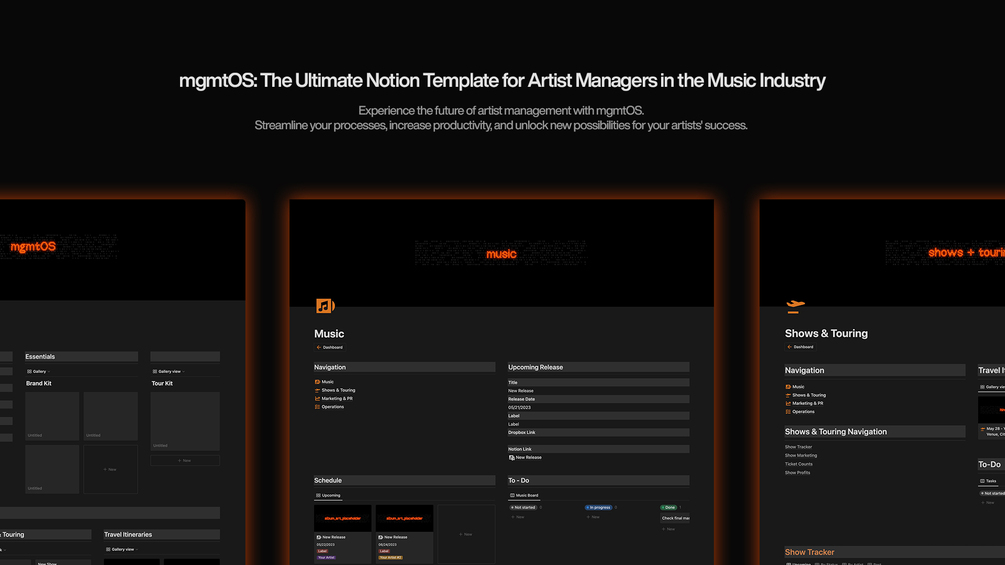Image resolution: width=1005 pixels, height=565 pixels.
Task: Click the Not started status on Music Board
Action: [x=524, y=507]
